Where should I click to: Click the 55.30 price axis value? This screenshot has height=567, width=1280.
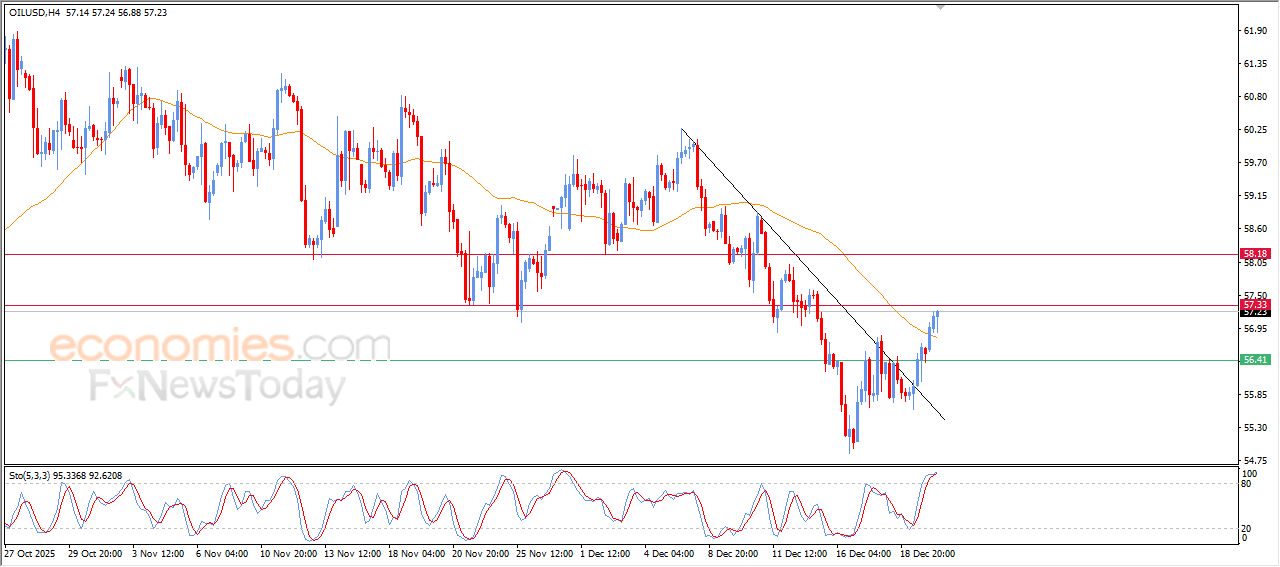(1255, 428)
